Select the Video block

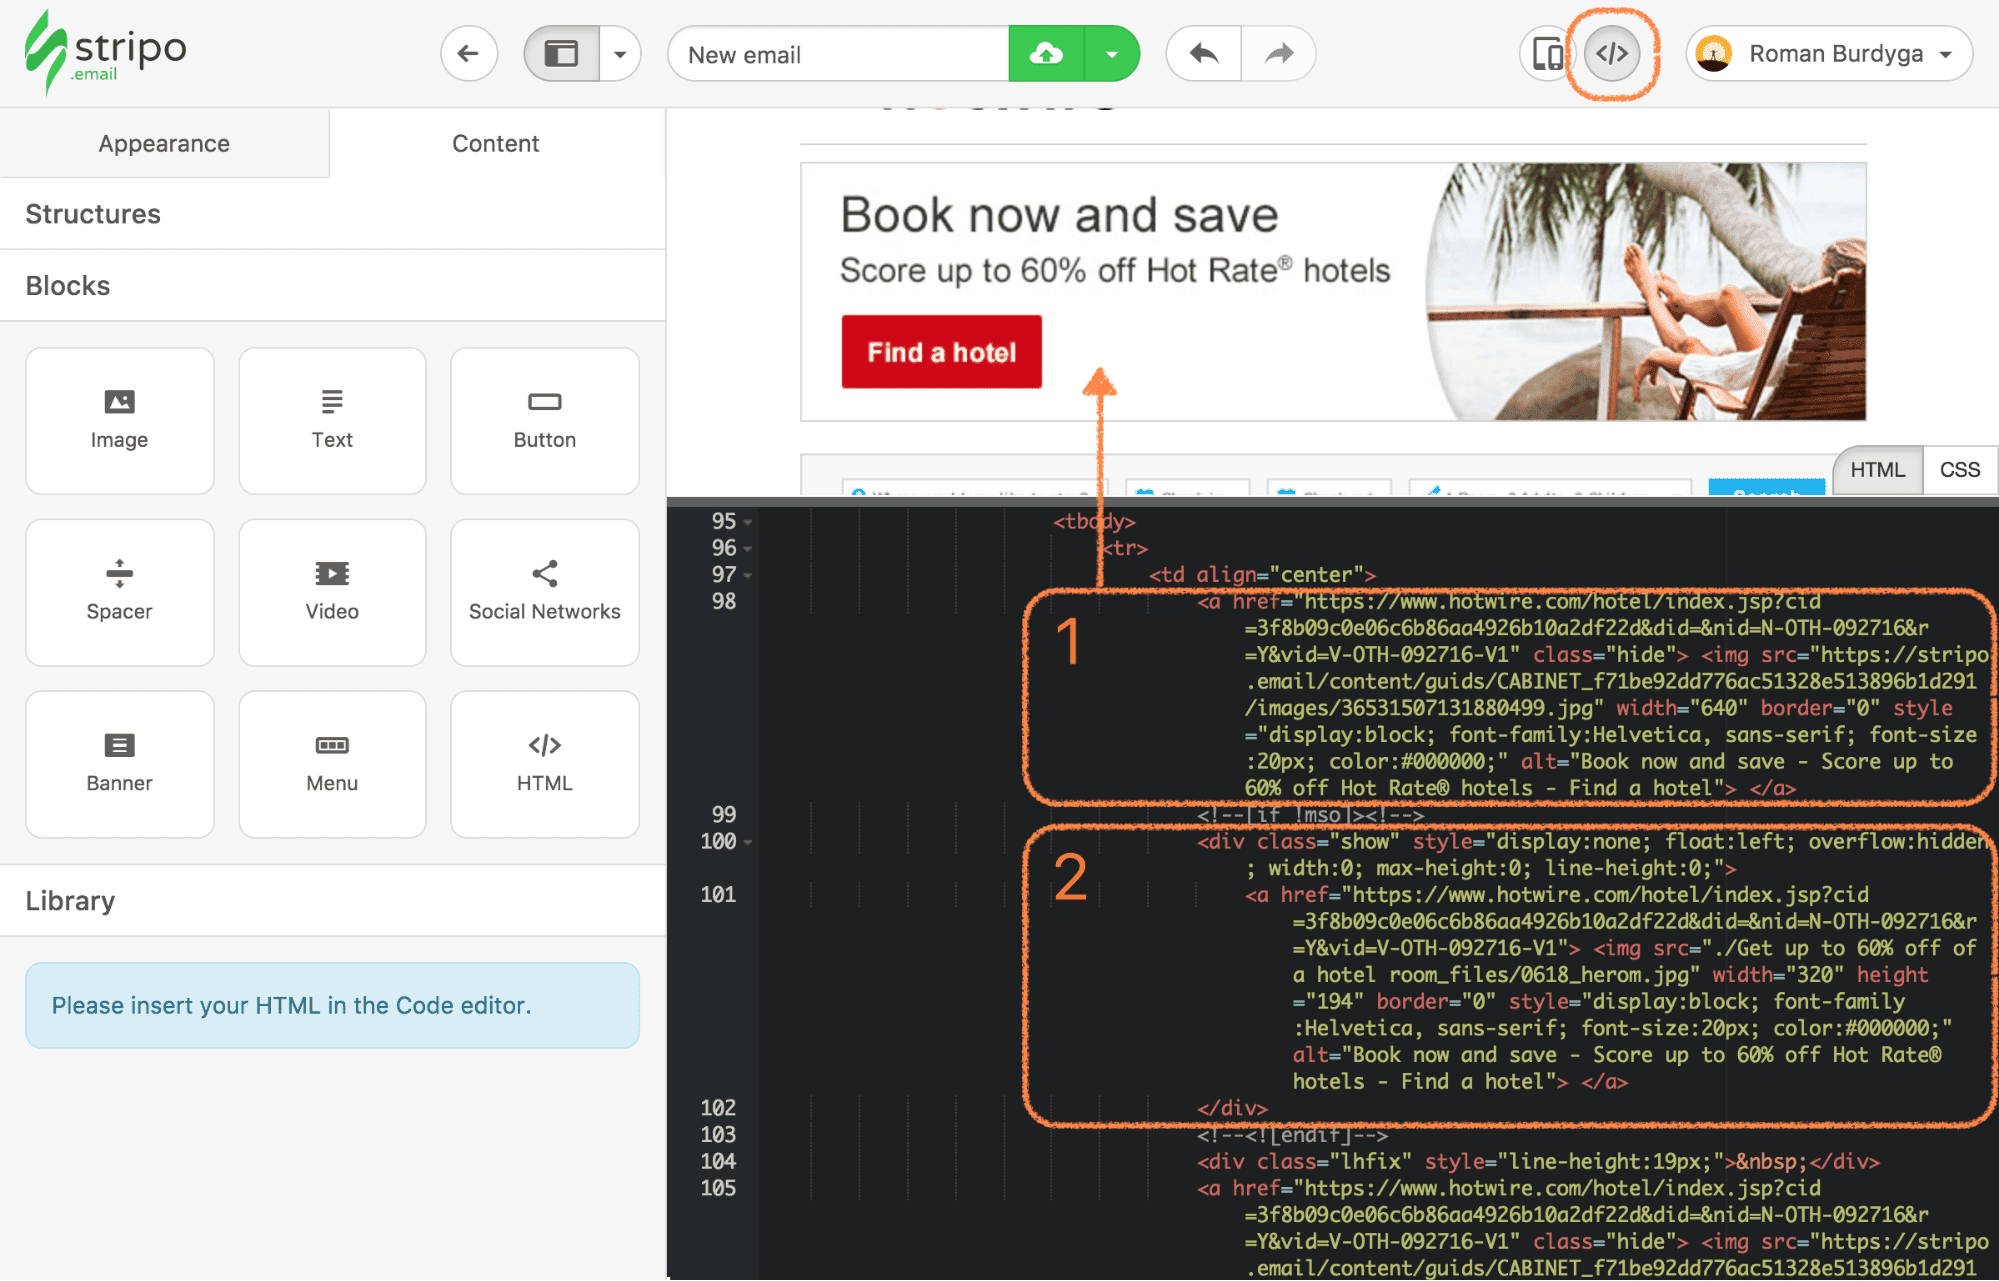point(331,592)
